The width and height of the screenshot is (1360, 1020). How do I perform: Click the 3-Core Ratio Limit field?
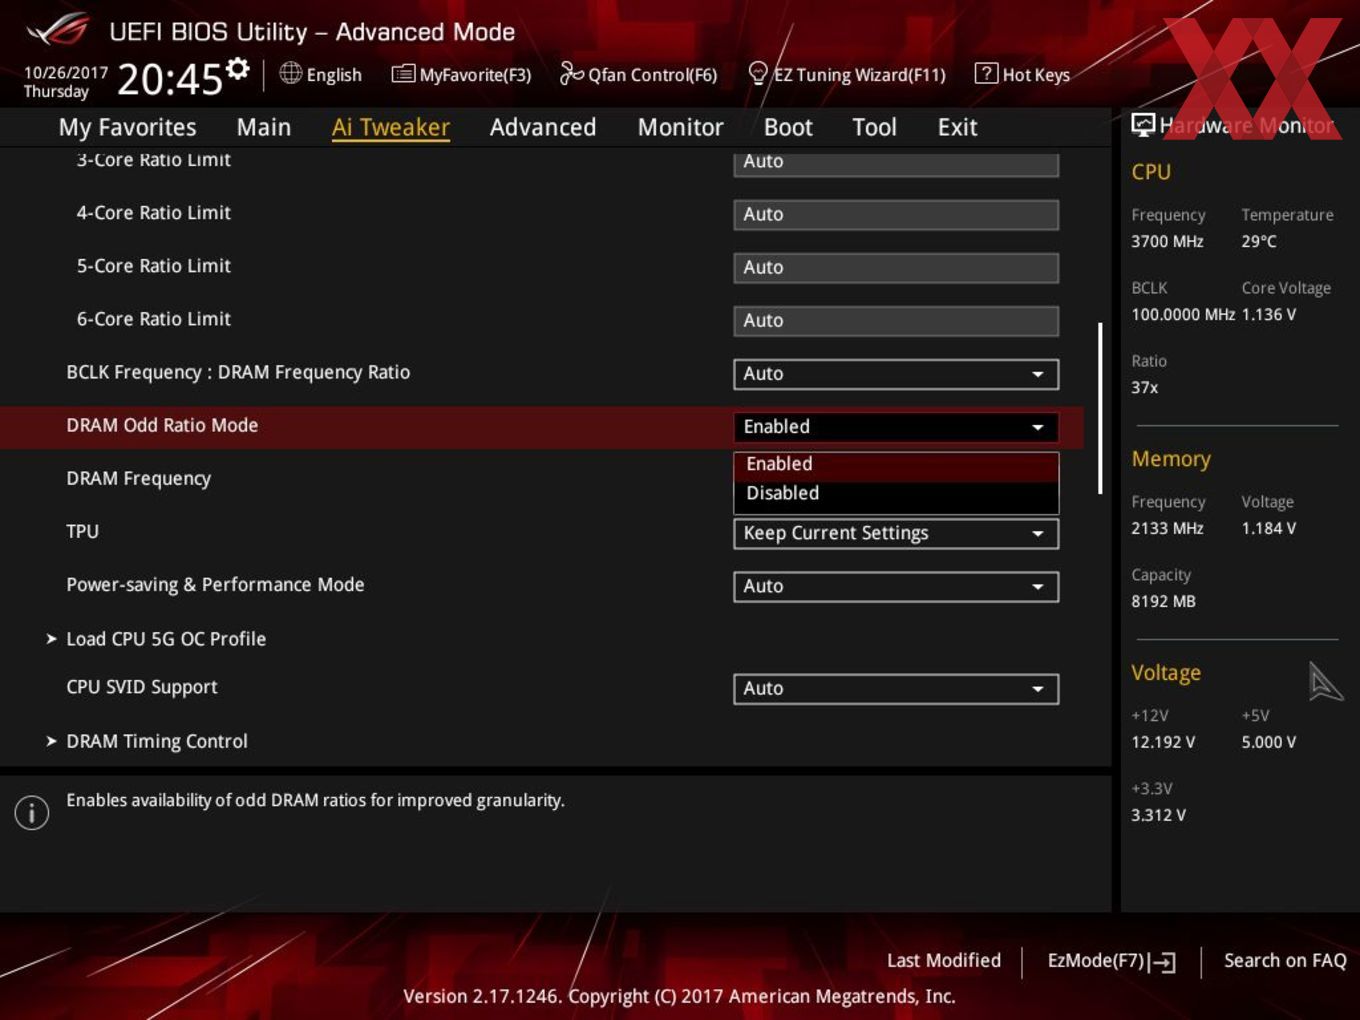[896, 163]
